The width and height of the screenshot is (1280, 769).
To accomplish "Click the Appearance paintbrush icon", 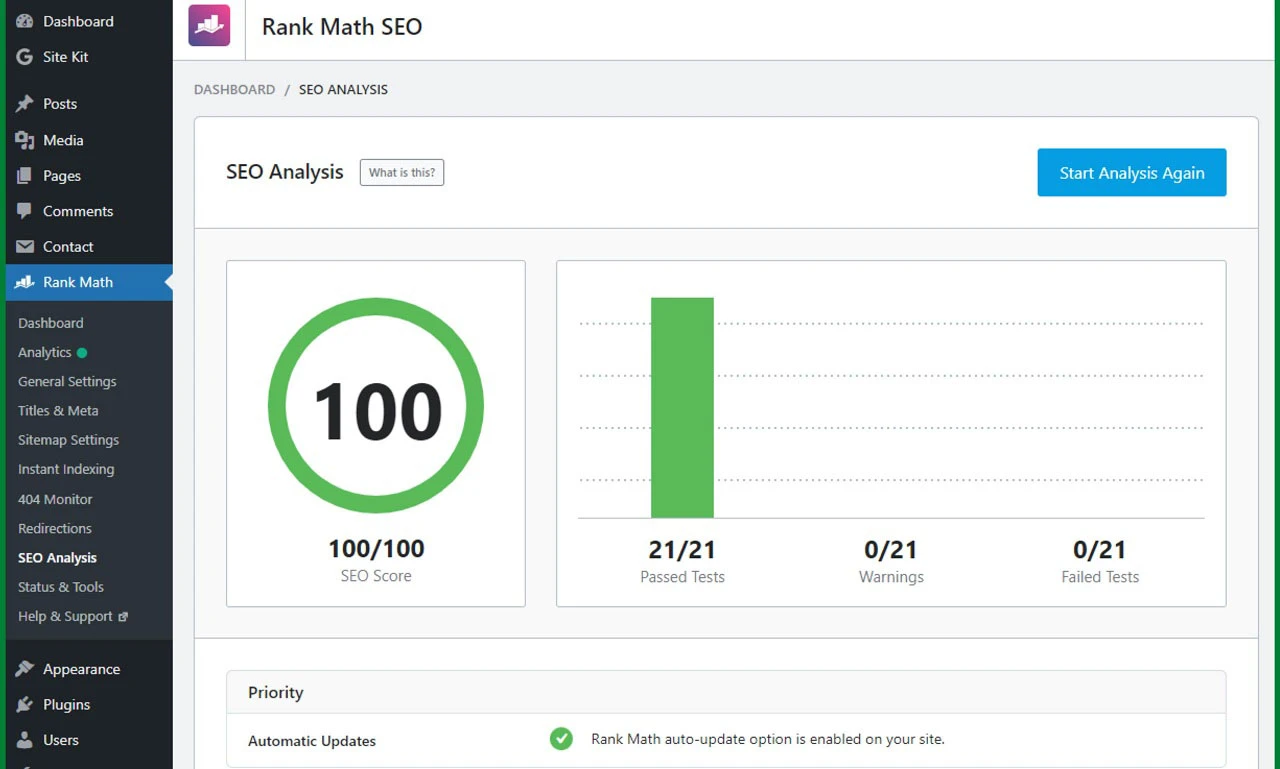I will pos(25,669).
